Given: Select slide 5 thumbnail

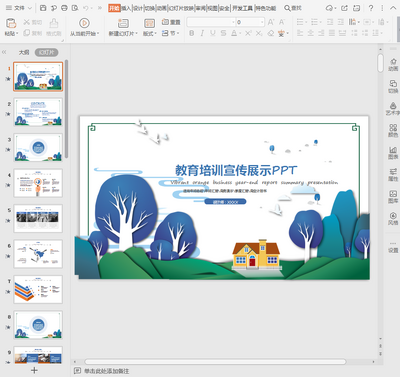Looking at the screenshot, I should pyautogui.click(x=38, y=218).
